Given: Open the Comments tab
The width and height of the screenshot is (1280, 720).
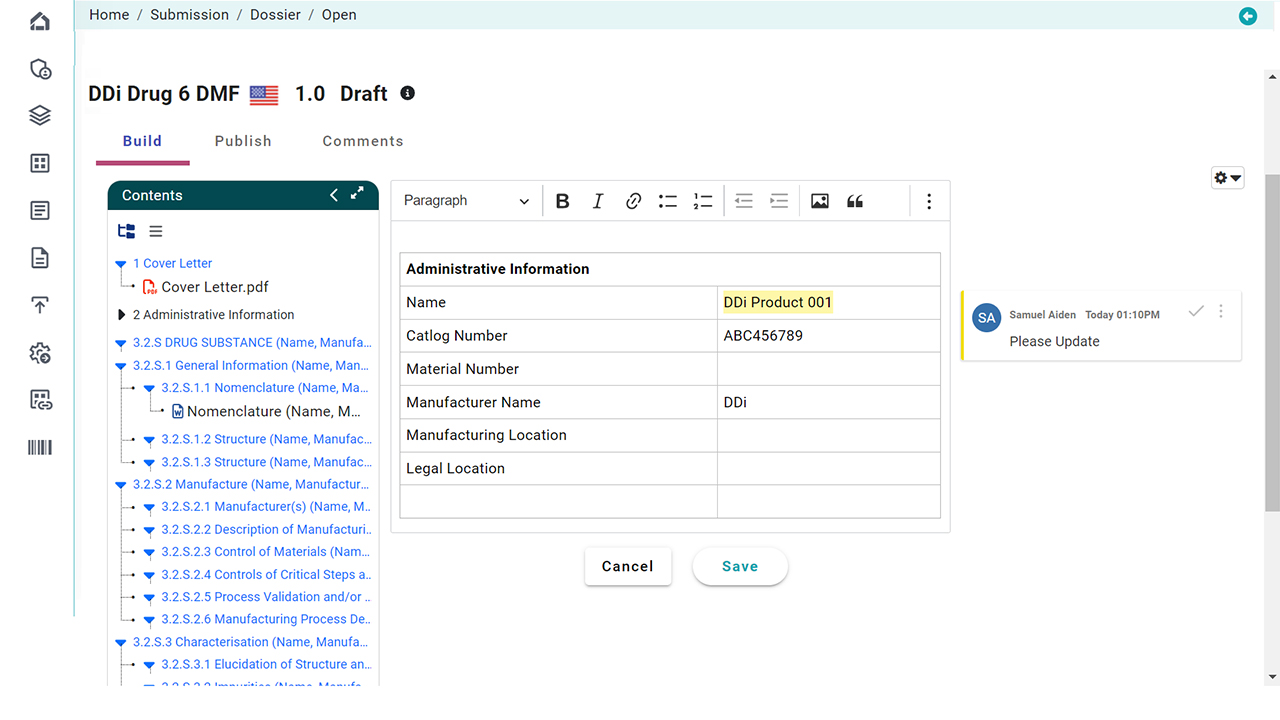Looking at the screenshot, I should 363,141.
